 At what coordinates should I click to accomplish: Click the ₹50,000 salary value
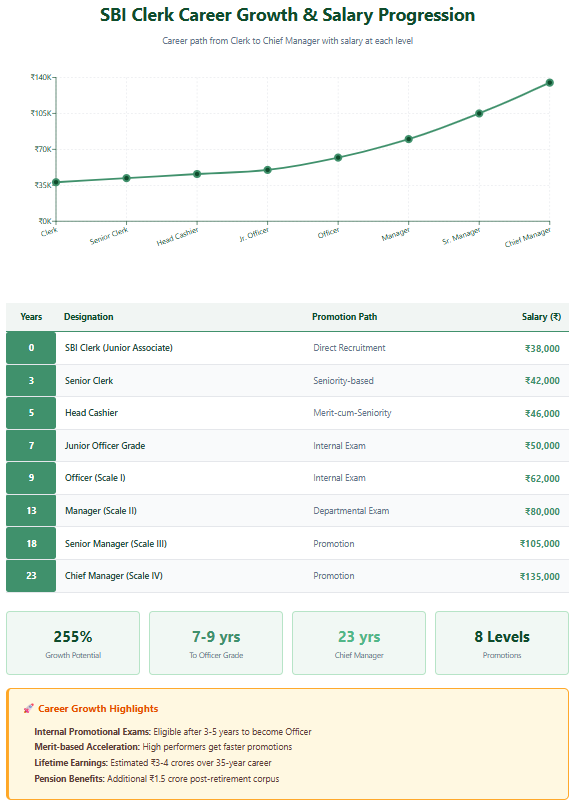542,446
